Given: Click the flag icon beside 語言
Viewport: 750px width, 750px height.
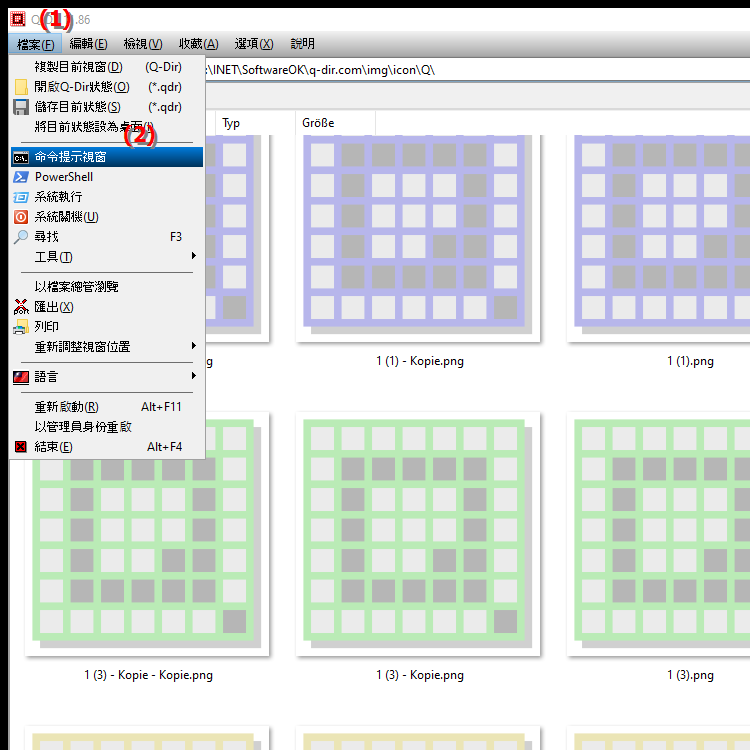Looking at the screenshot, I should pyautogui.click(x=21, y=377).
